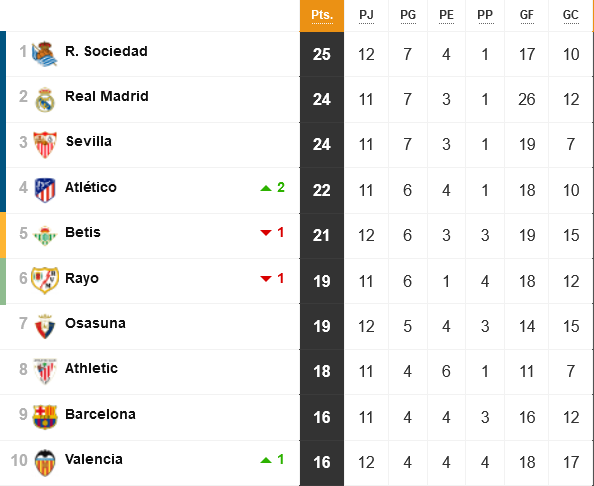
Task: Click the Rayo club crest
Action: point(45,280)
